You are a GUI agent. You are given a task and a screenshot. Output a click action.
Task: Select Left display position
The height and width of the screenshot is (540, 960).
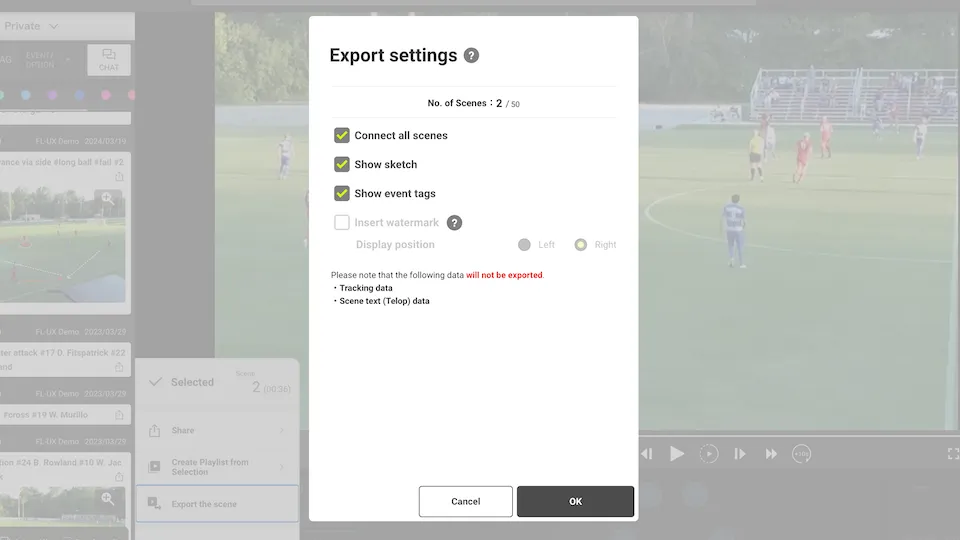coord(524,245)
